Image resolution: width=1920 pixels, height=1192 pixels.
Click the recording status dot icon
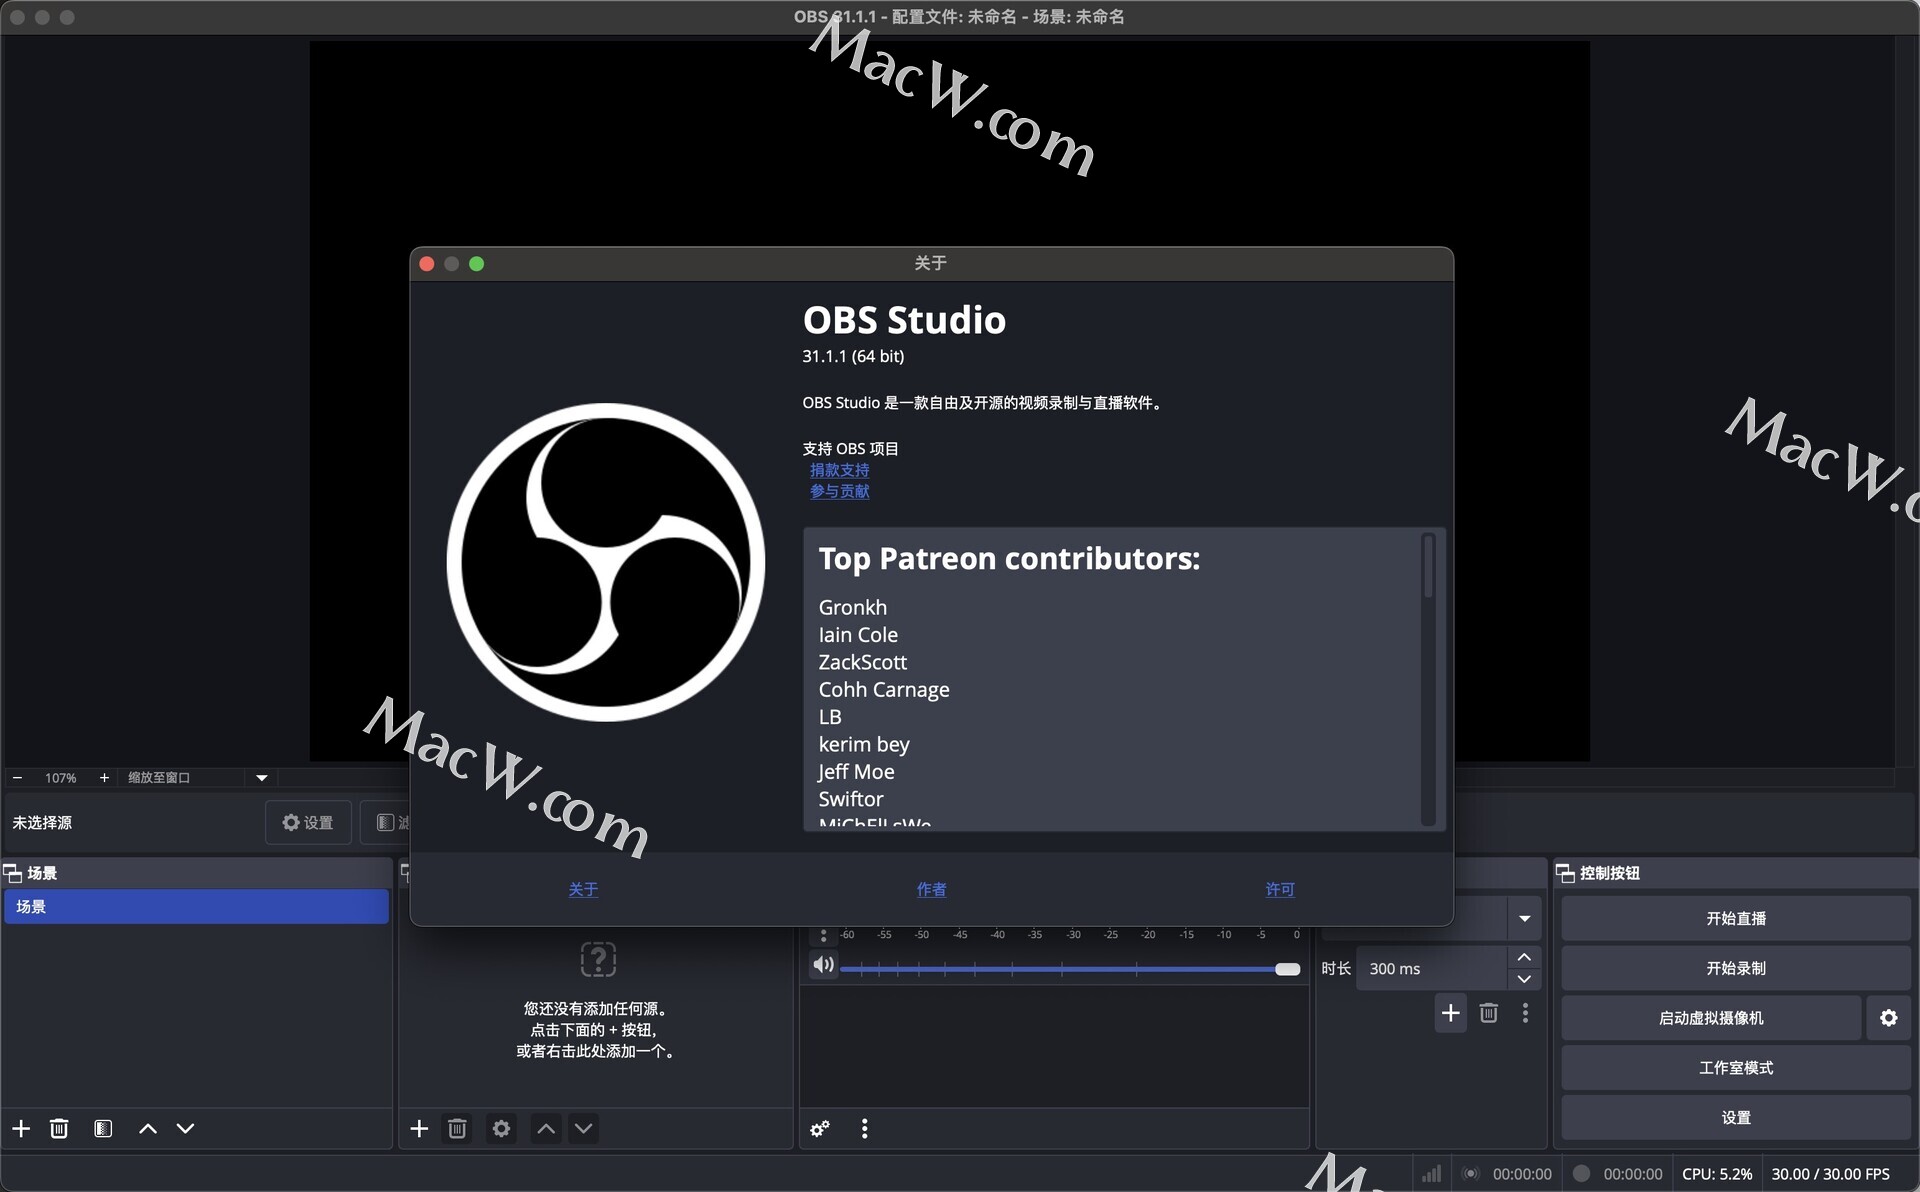point(1581,1174)
